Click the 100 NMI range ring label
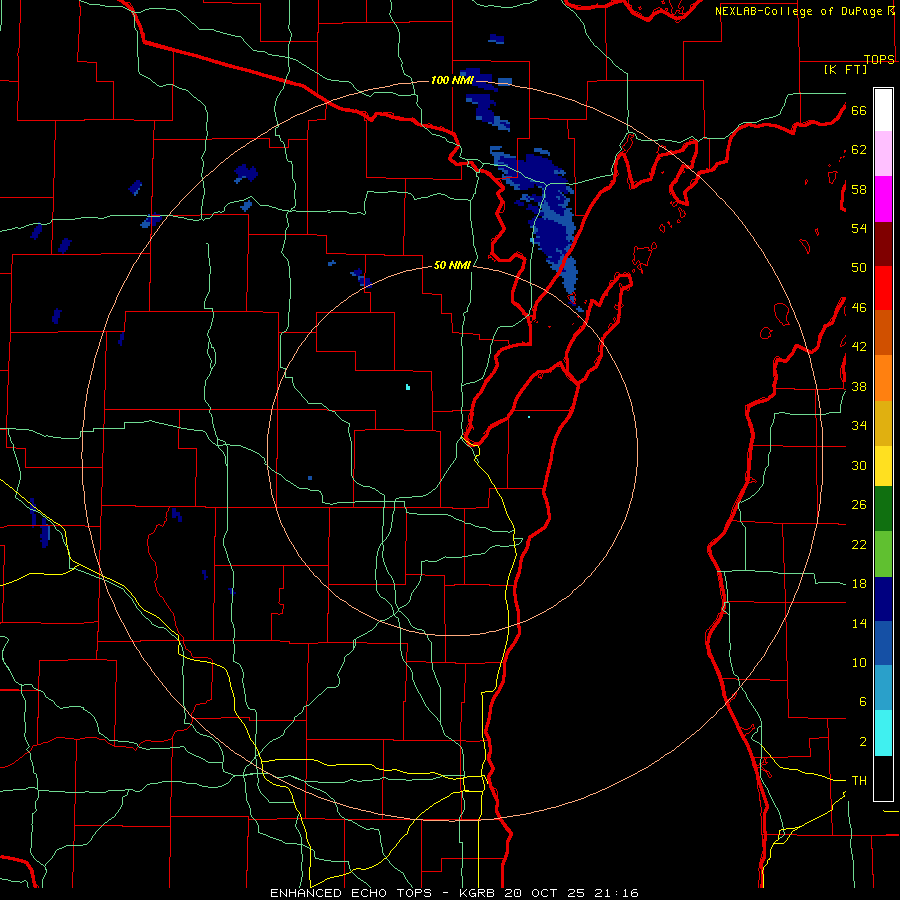 click(452, 80)
